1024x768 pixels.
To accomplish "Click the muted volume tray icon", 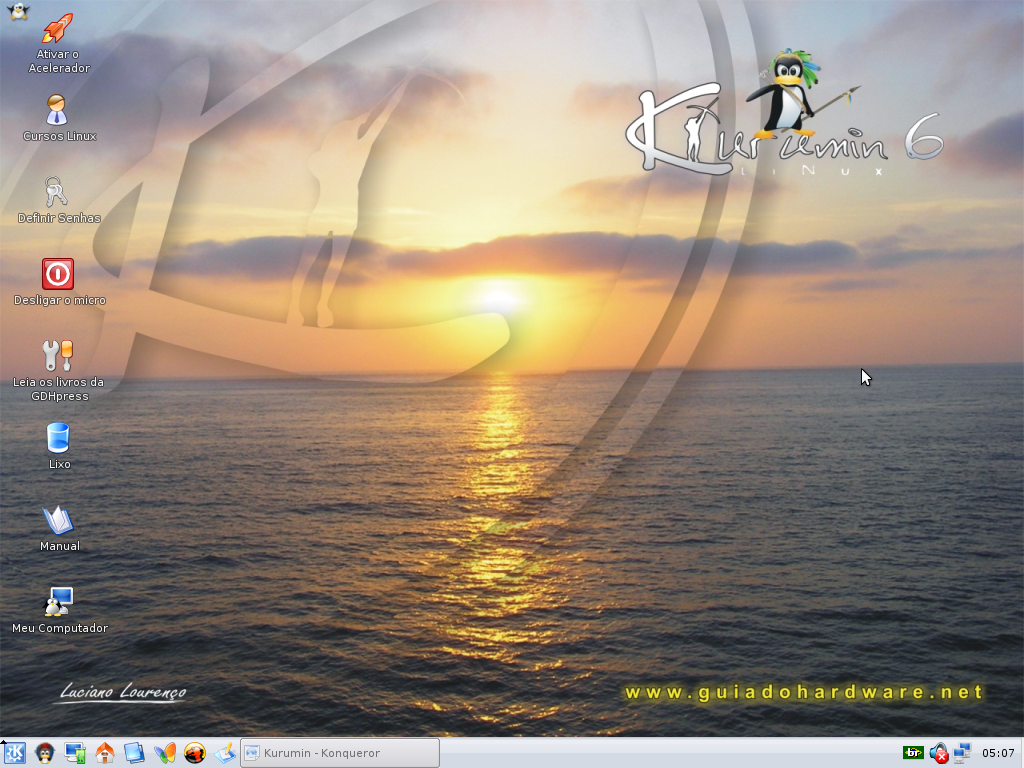I will (x=939, y=754).
